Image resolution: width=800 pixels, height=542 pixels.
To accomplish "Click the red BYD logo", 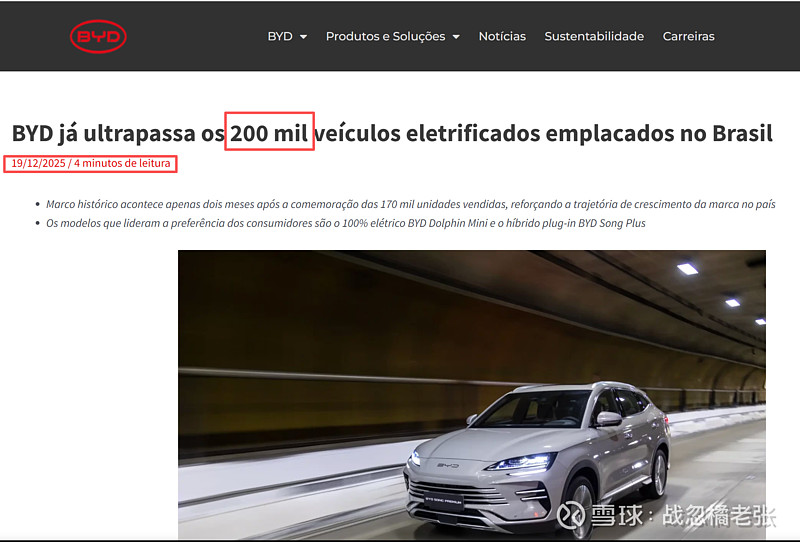I will pyautogui.click(x=98, y=36).
